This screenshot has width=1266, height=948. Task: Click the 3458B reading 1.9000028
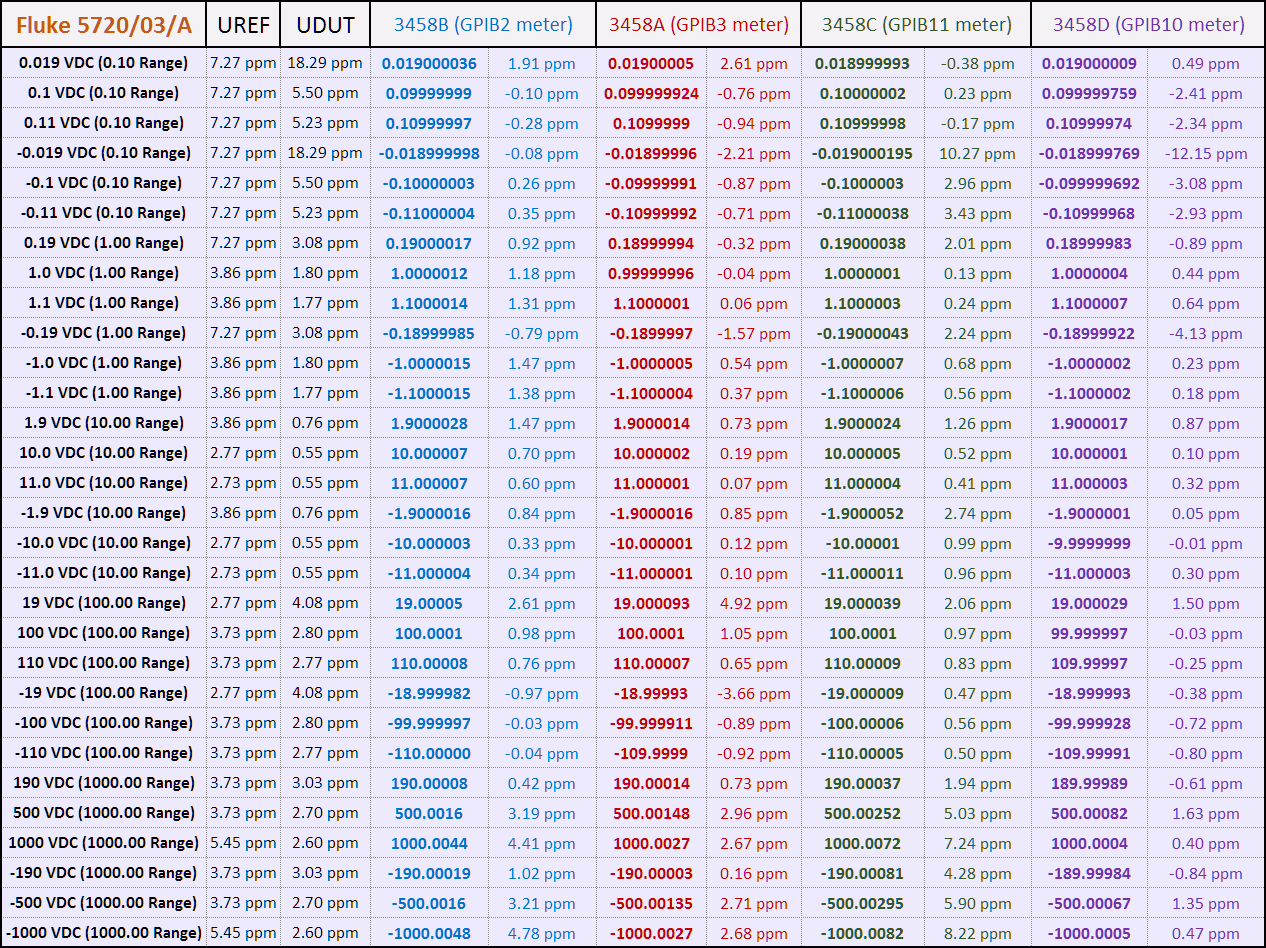(x=430, y=424)
